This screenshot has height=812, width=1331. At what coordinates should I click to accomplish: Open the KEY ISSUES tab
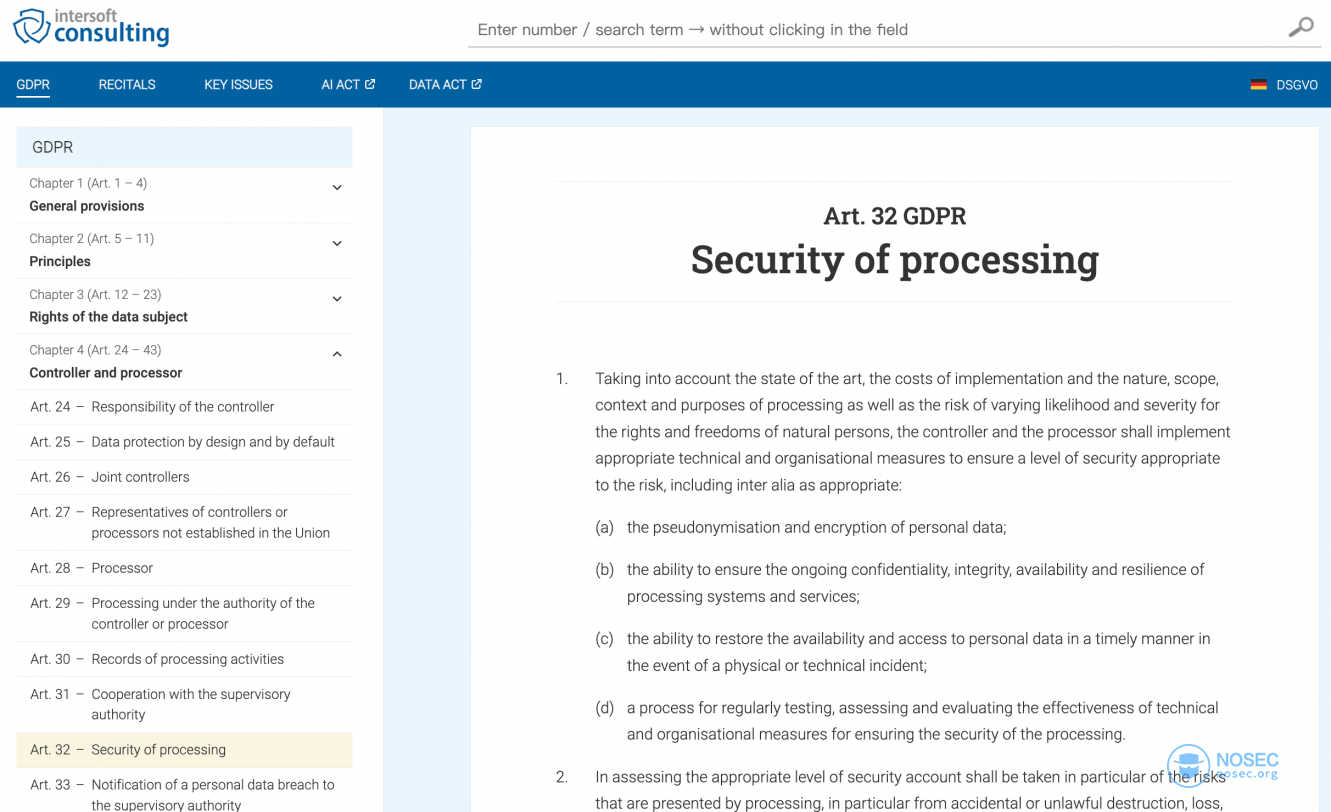click(238, 85)
